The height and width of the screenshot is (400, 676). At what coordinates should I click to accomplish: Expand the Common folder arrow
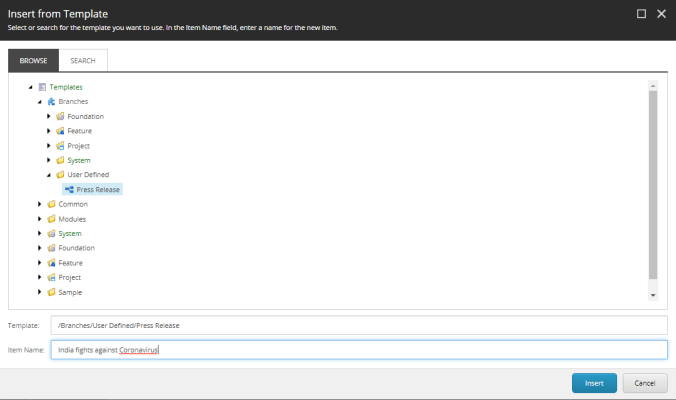point(40,204)
